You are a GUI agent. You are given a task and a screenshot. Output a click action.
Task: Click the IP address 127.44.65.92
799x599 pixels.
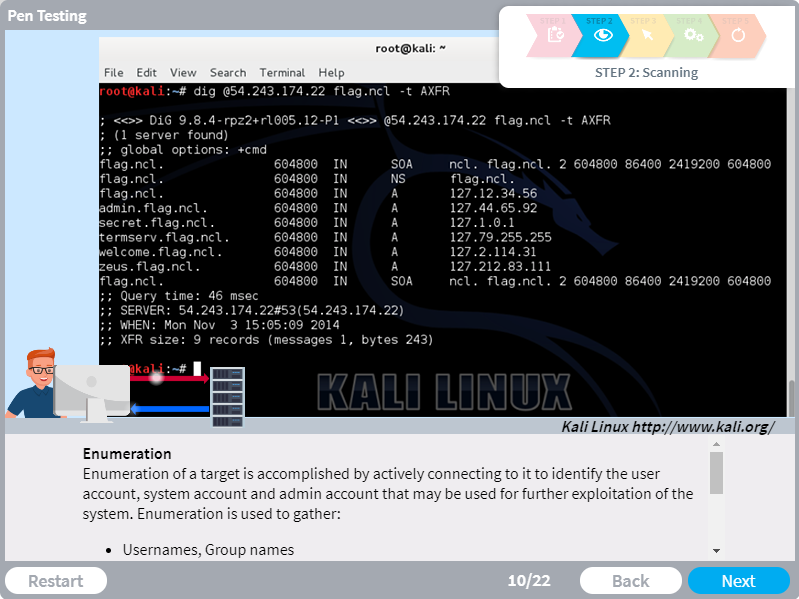(x=493, y=208)
